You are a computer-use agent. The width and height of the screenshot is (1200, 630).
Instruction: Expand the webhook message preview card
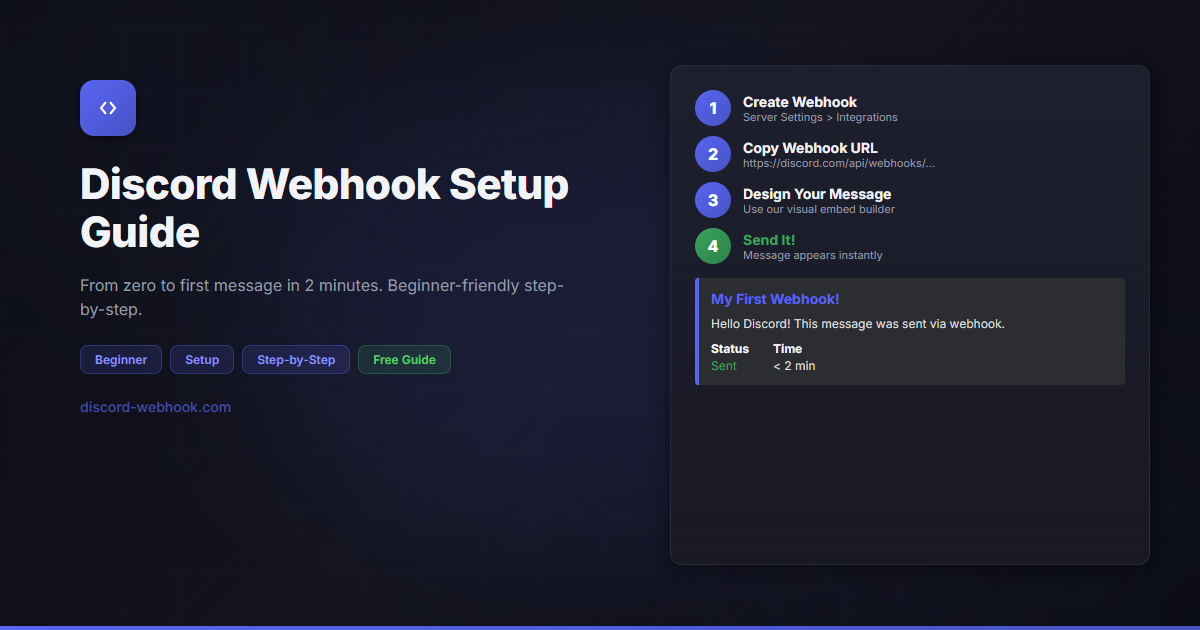pos(910,331)
